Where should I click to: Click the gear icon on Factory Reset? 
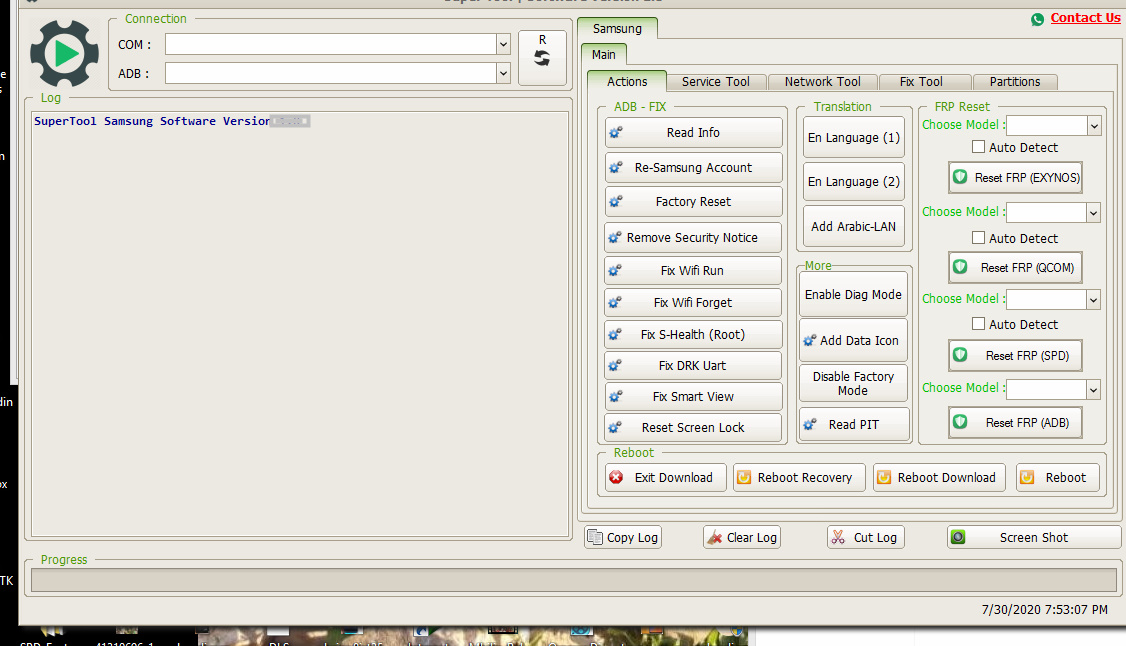coord(615,202)
